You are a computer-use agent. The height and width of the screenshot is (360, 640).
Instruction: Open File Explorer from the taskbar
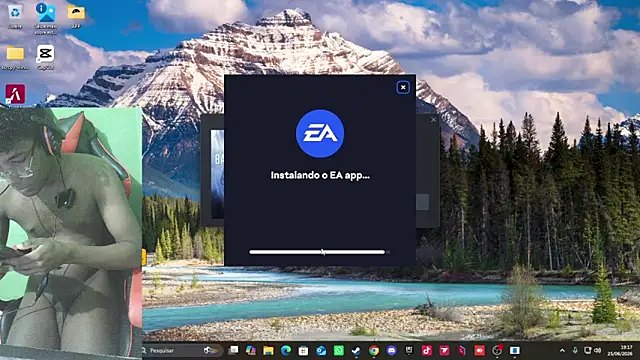point(268,350)
